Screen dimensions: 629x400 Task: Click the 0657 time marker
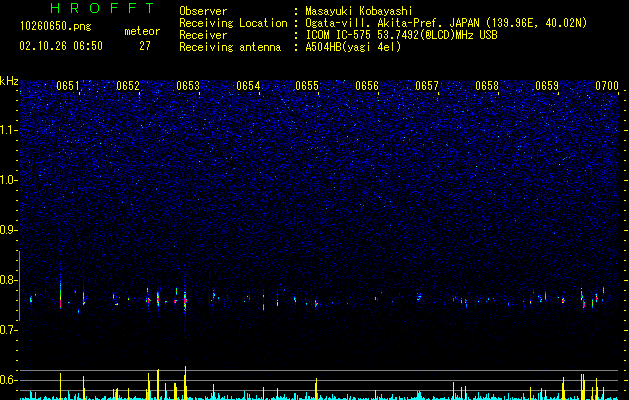pos(427,86)
